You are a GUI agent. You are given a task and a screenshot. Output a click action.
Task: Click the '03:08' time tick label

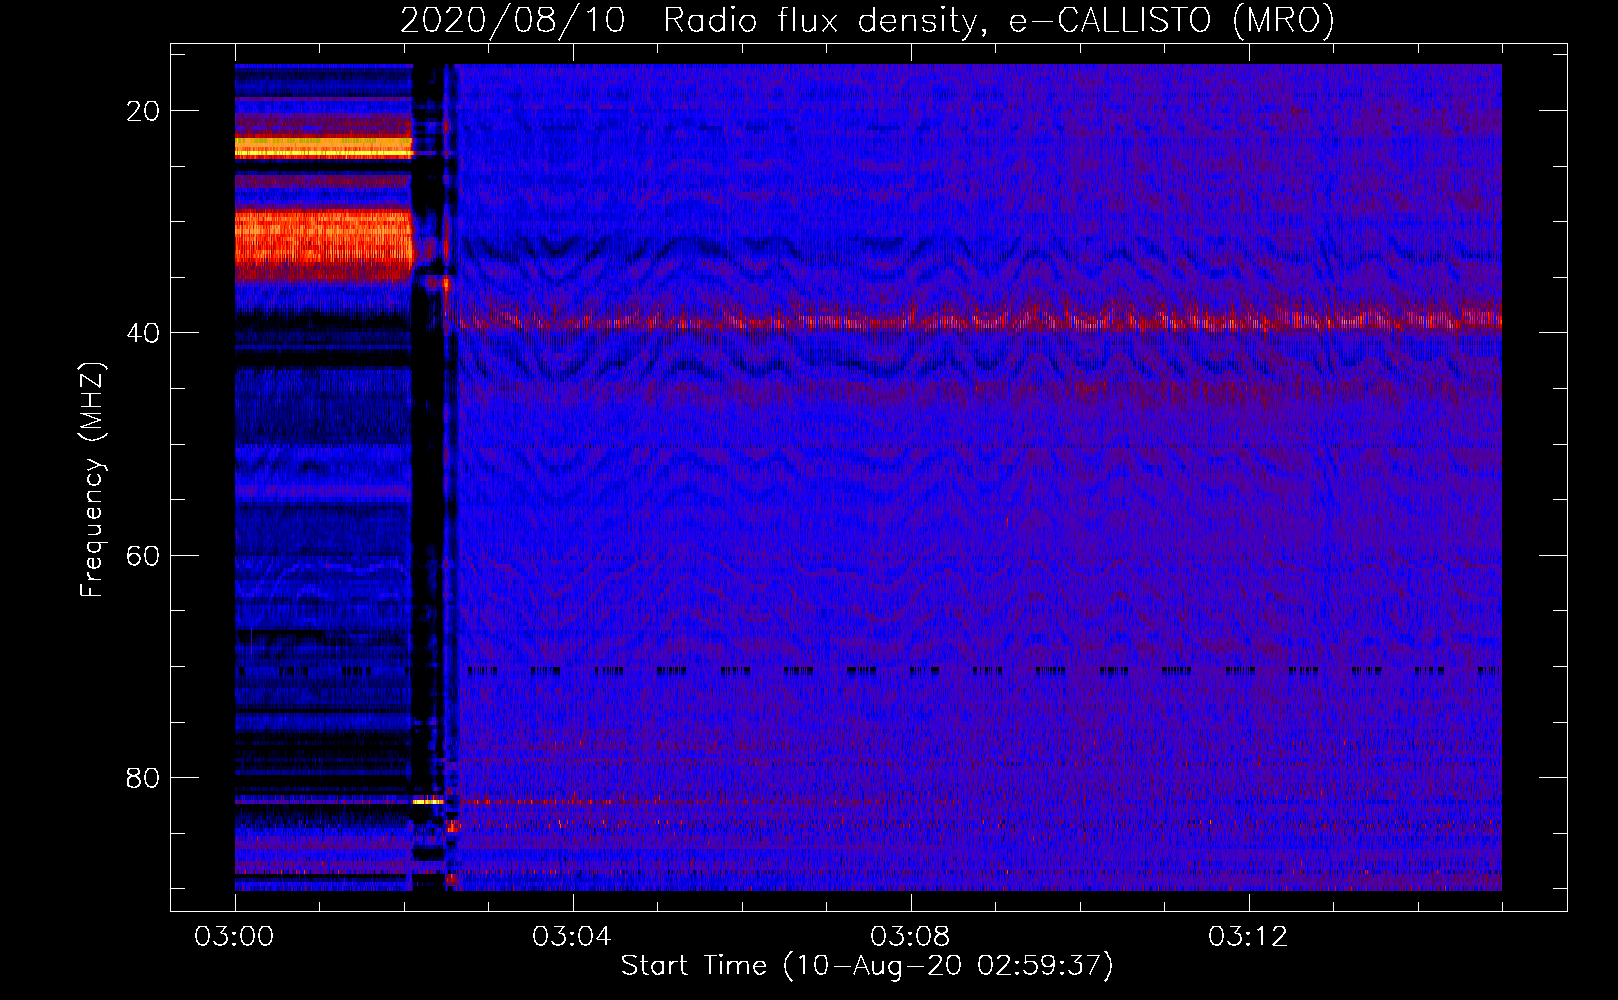[910, 937]
